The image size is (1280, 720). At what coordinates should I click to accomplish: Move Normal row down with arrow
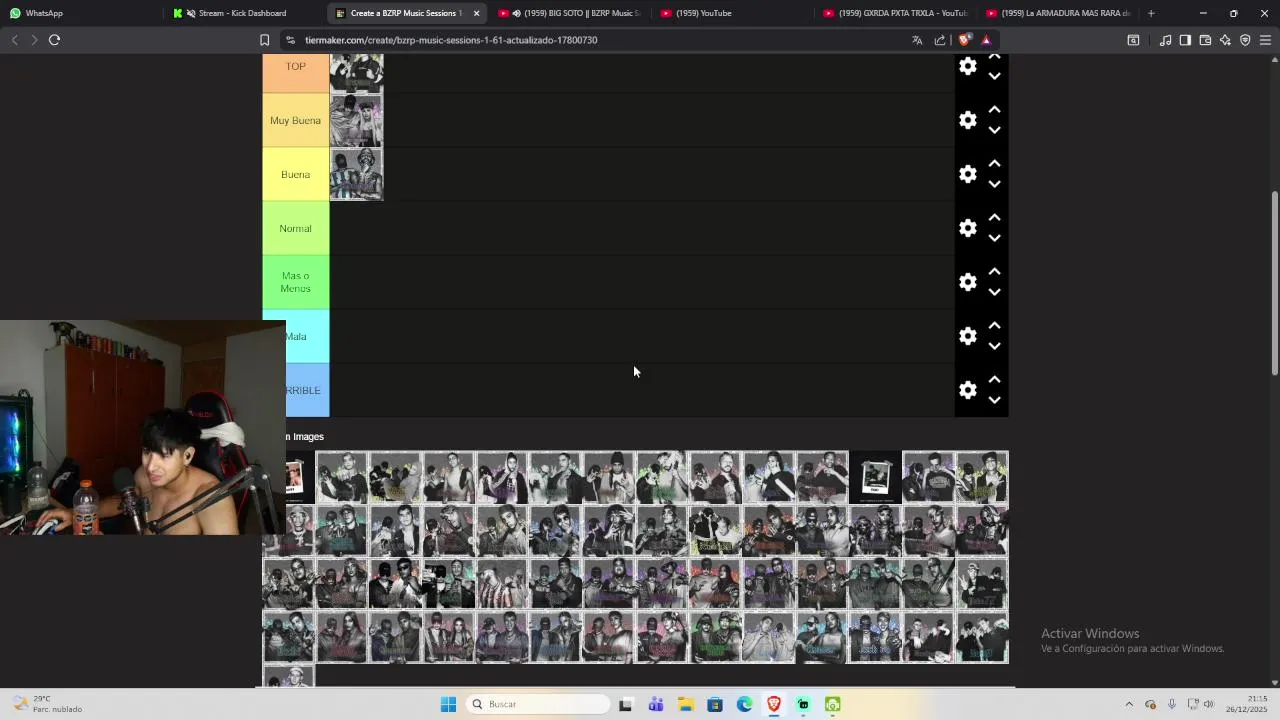coord(994,238)
